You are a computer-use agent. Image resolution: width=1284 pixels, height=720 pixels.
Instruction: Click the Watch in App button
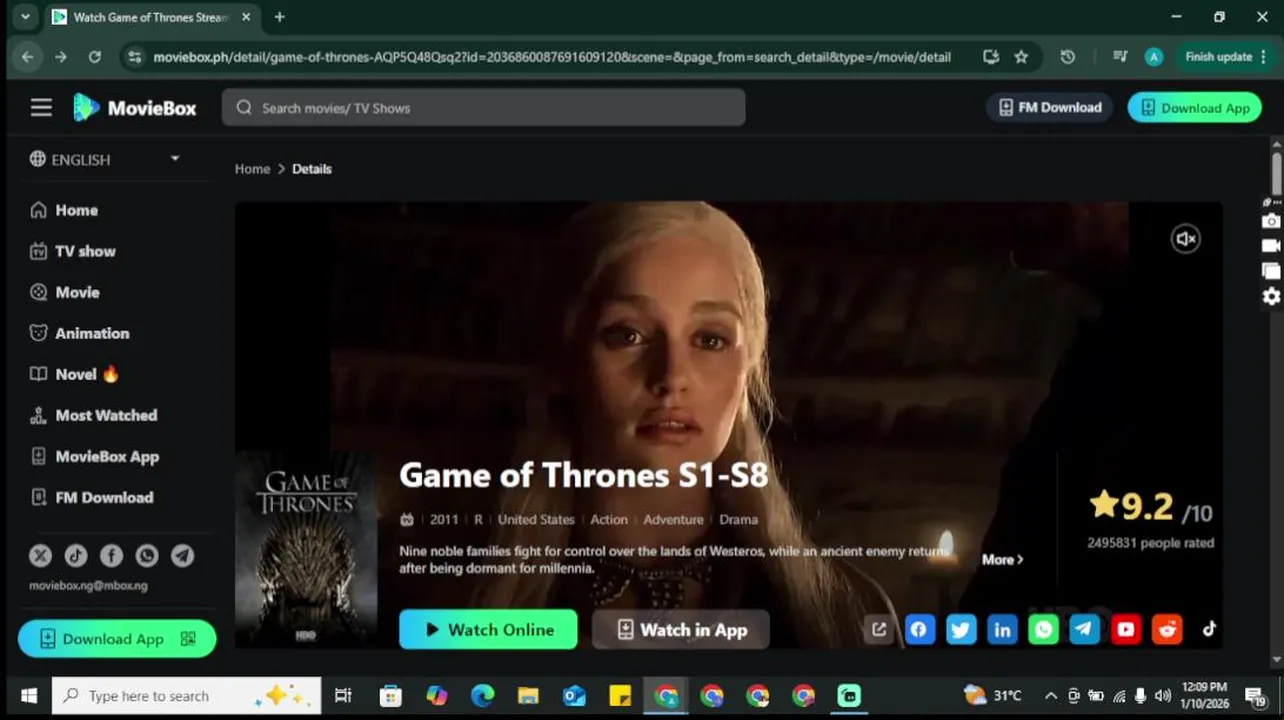(681, 629)
